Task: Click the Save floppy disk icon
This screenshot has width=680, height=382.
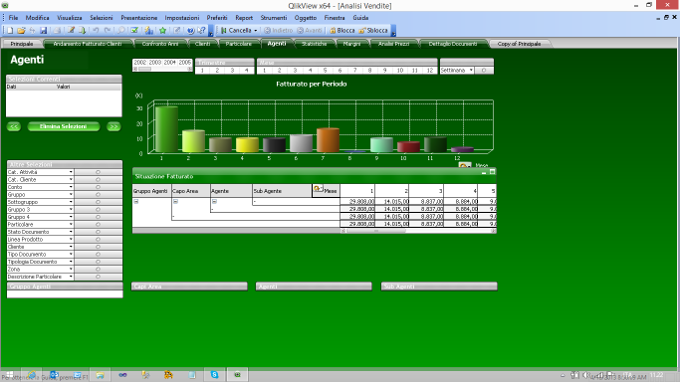Action: pos(43,30)
